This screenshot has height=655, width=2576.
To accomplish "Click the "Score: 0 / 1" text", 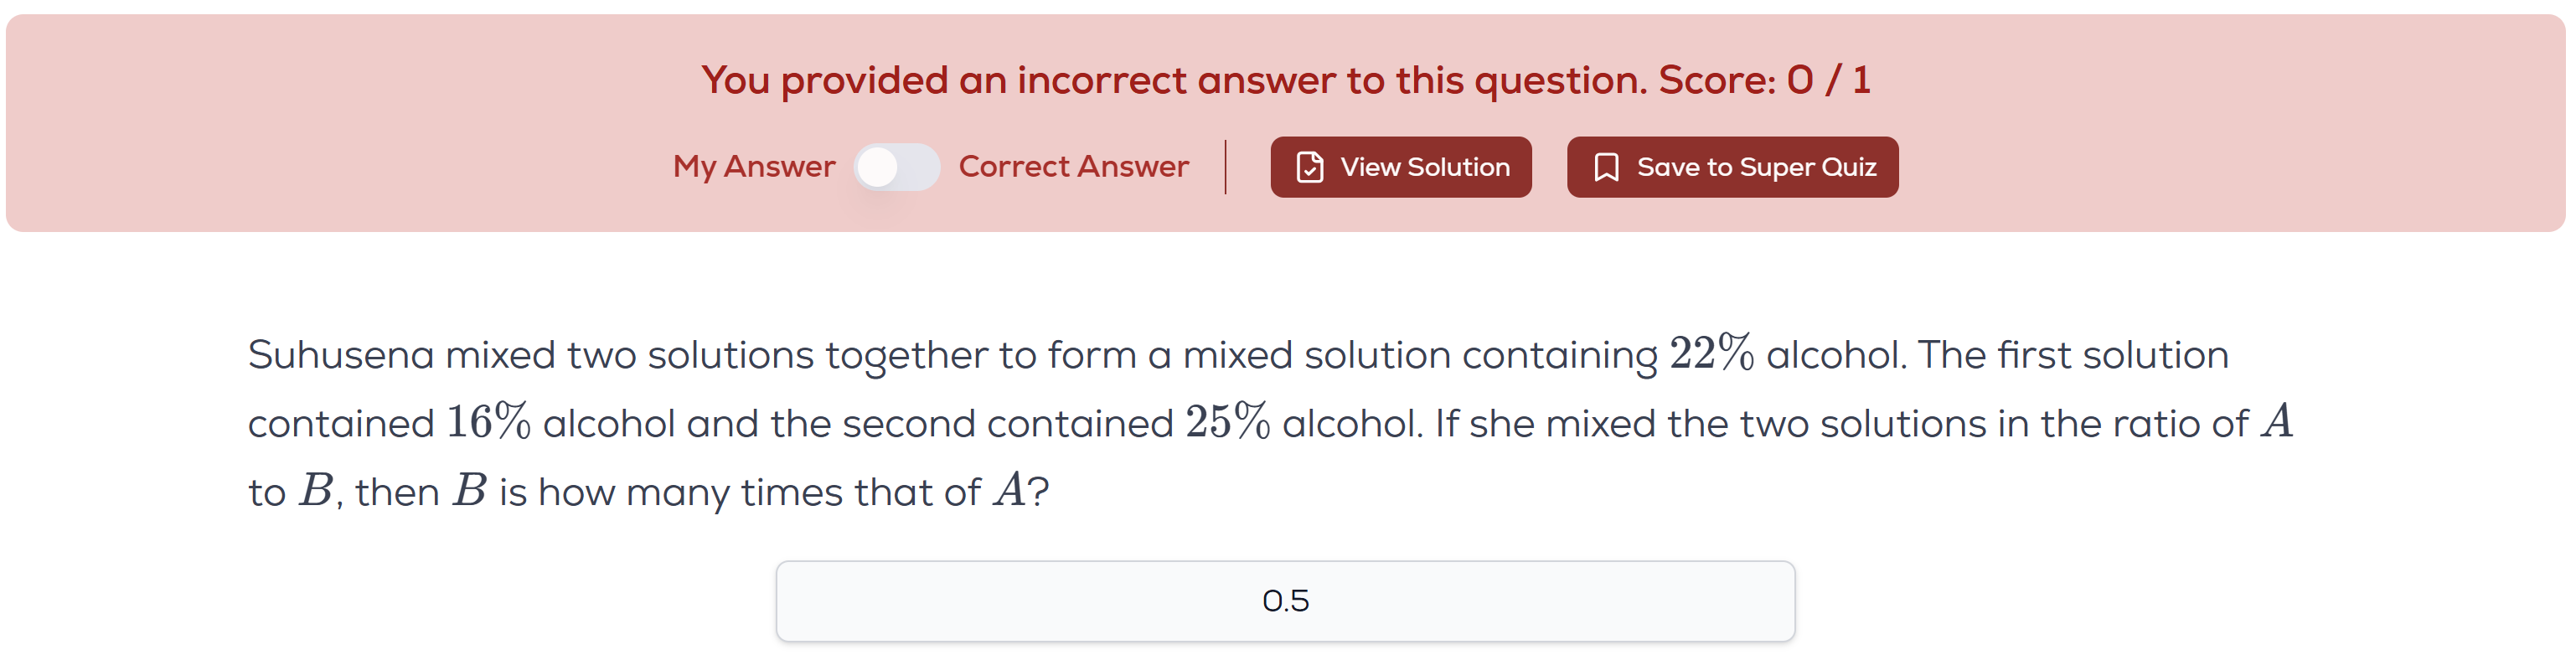I will point(1764,80).
